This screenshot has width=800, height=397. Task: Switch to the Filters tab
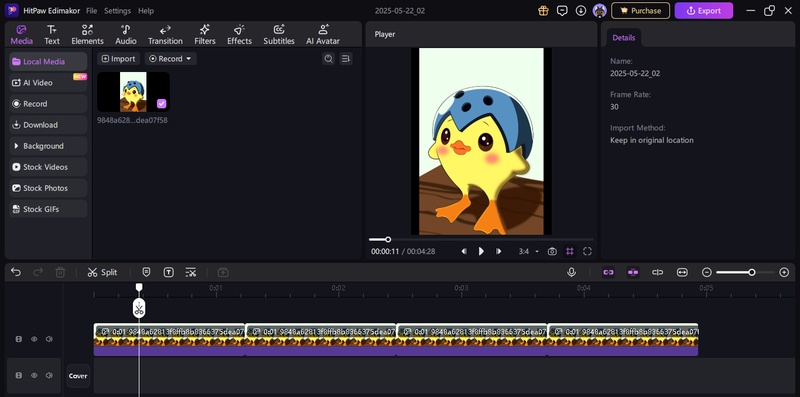[205, 35]
